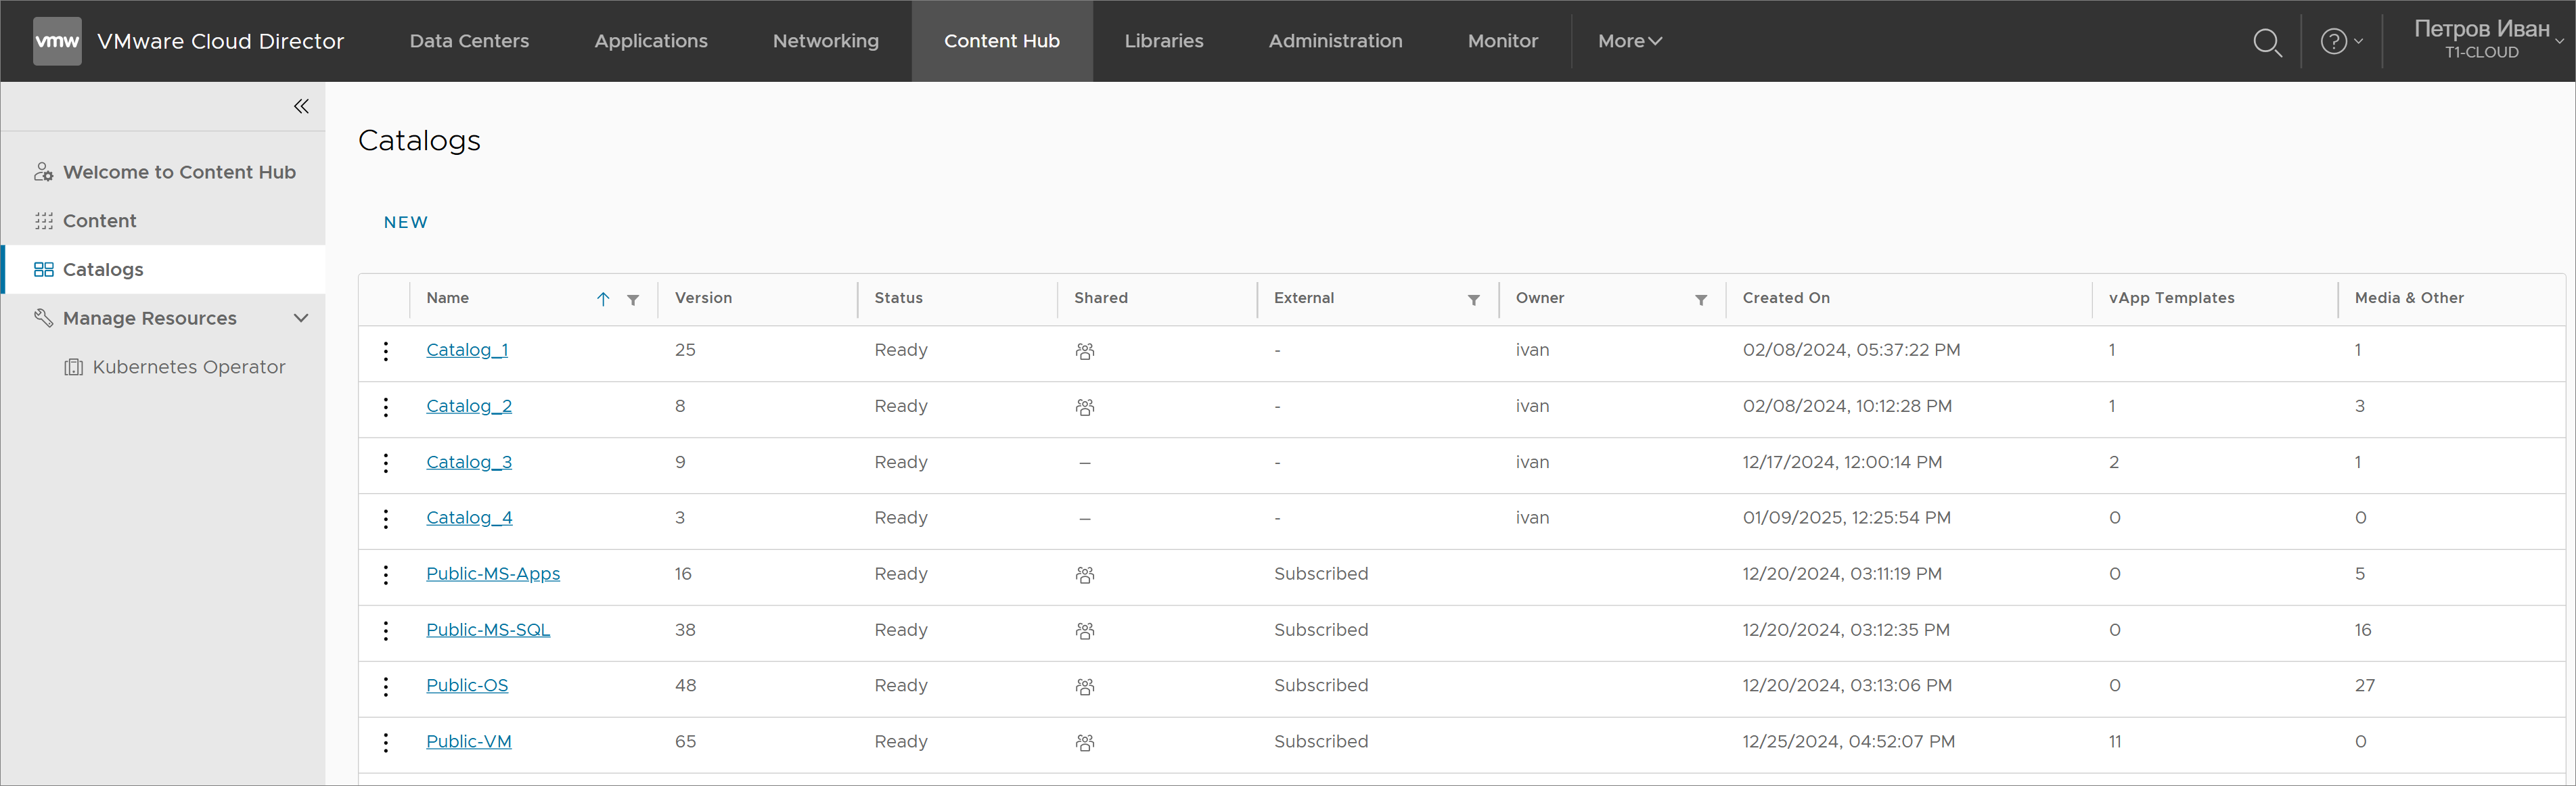Go to Networking tab

click(826, 41)
